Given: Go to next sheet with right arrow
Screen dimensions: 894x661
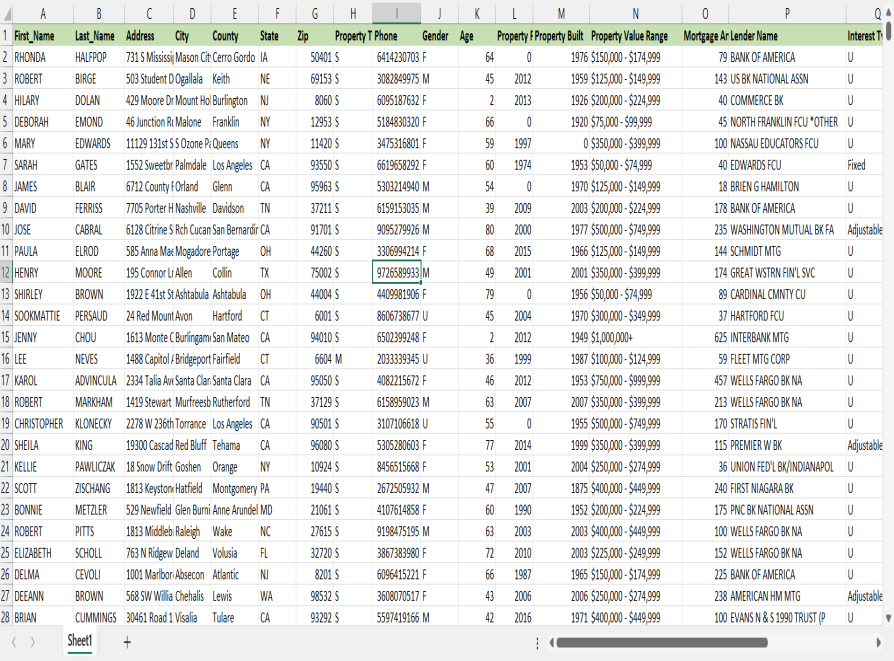Looking at the screenshot, I should click(x=32, y=642).
